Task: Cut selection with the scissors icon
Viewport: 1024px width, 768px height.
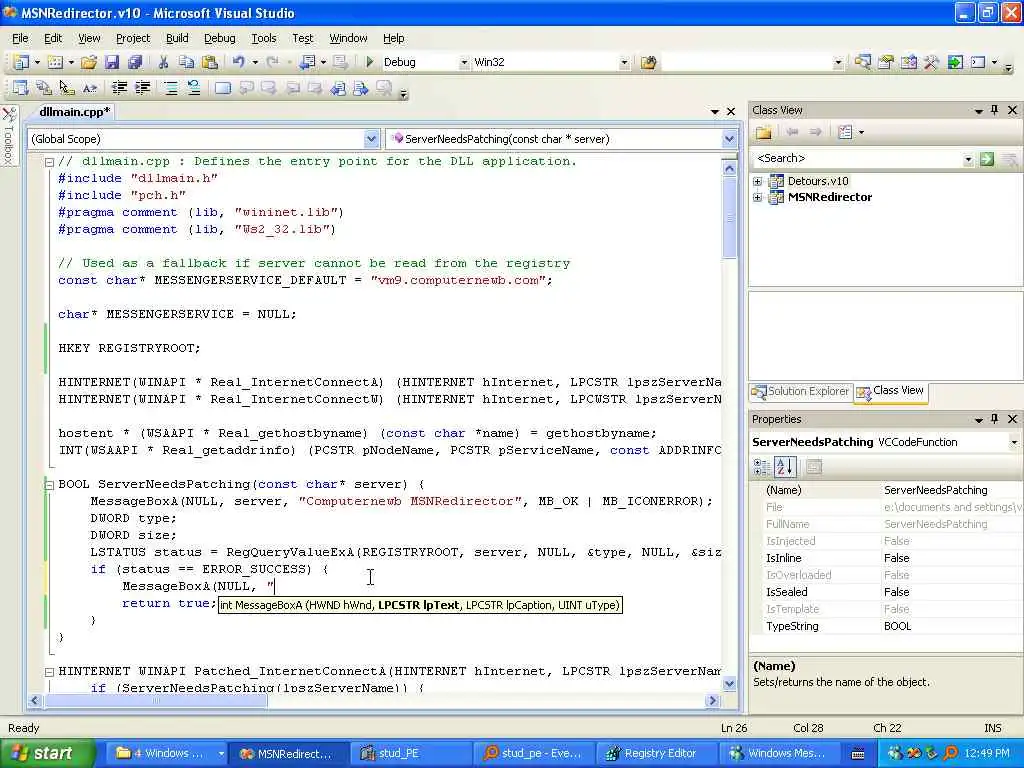Action: tap(163, 62)
